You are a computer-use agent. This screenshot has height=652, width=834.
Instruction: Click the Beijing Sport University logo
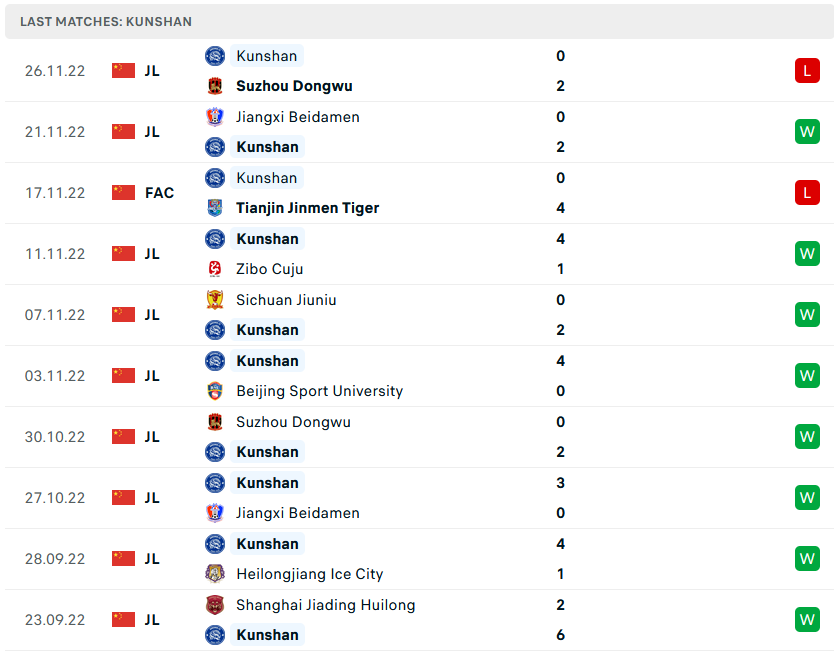pyautogui.click(x=215, y=391)
